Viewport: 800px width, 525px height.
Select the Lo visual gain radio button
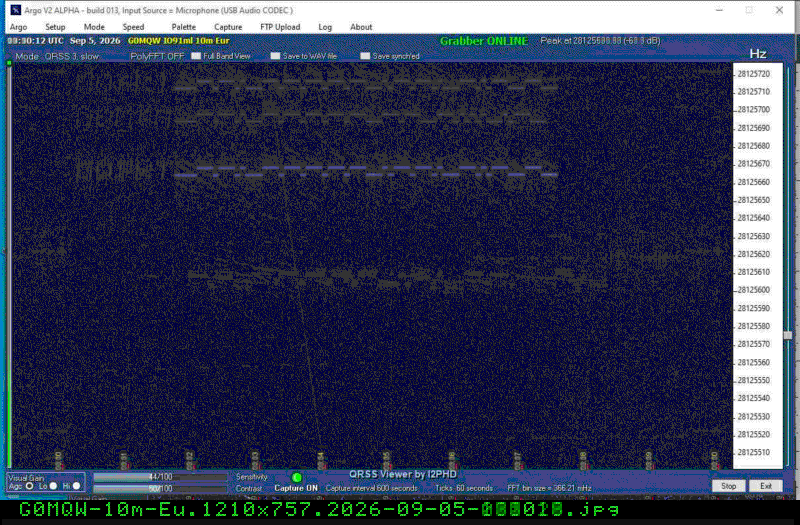(54, 486)
